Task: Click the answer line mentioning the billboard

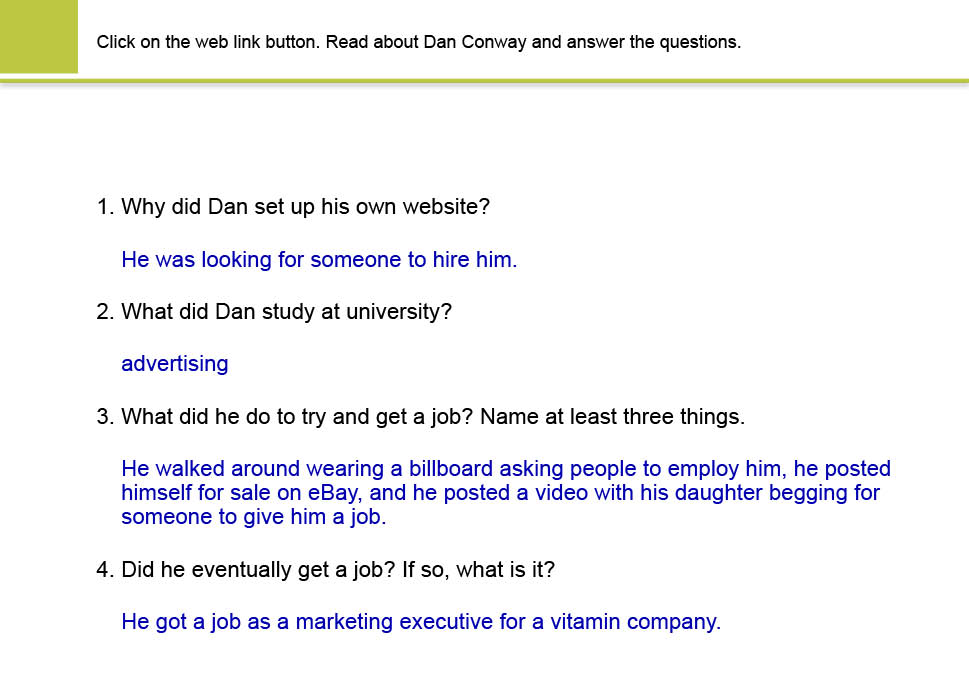Action: pos(505,469)
